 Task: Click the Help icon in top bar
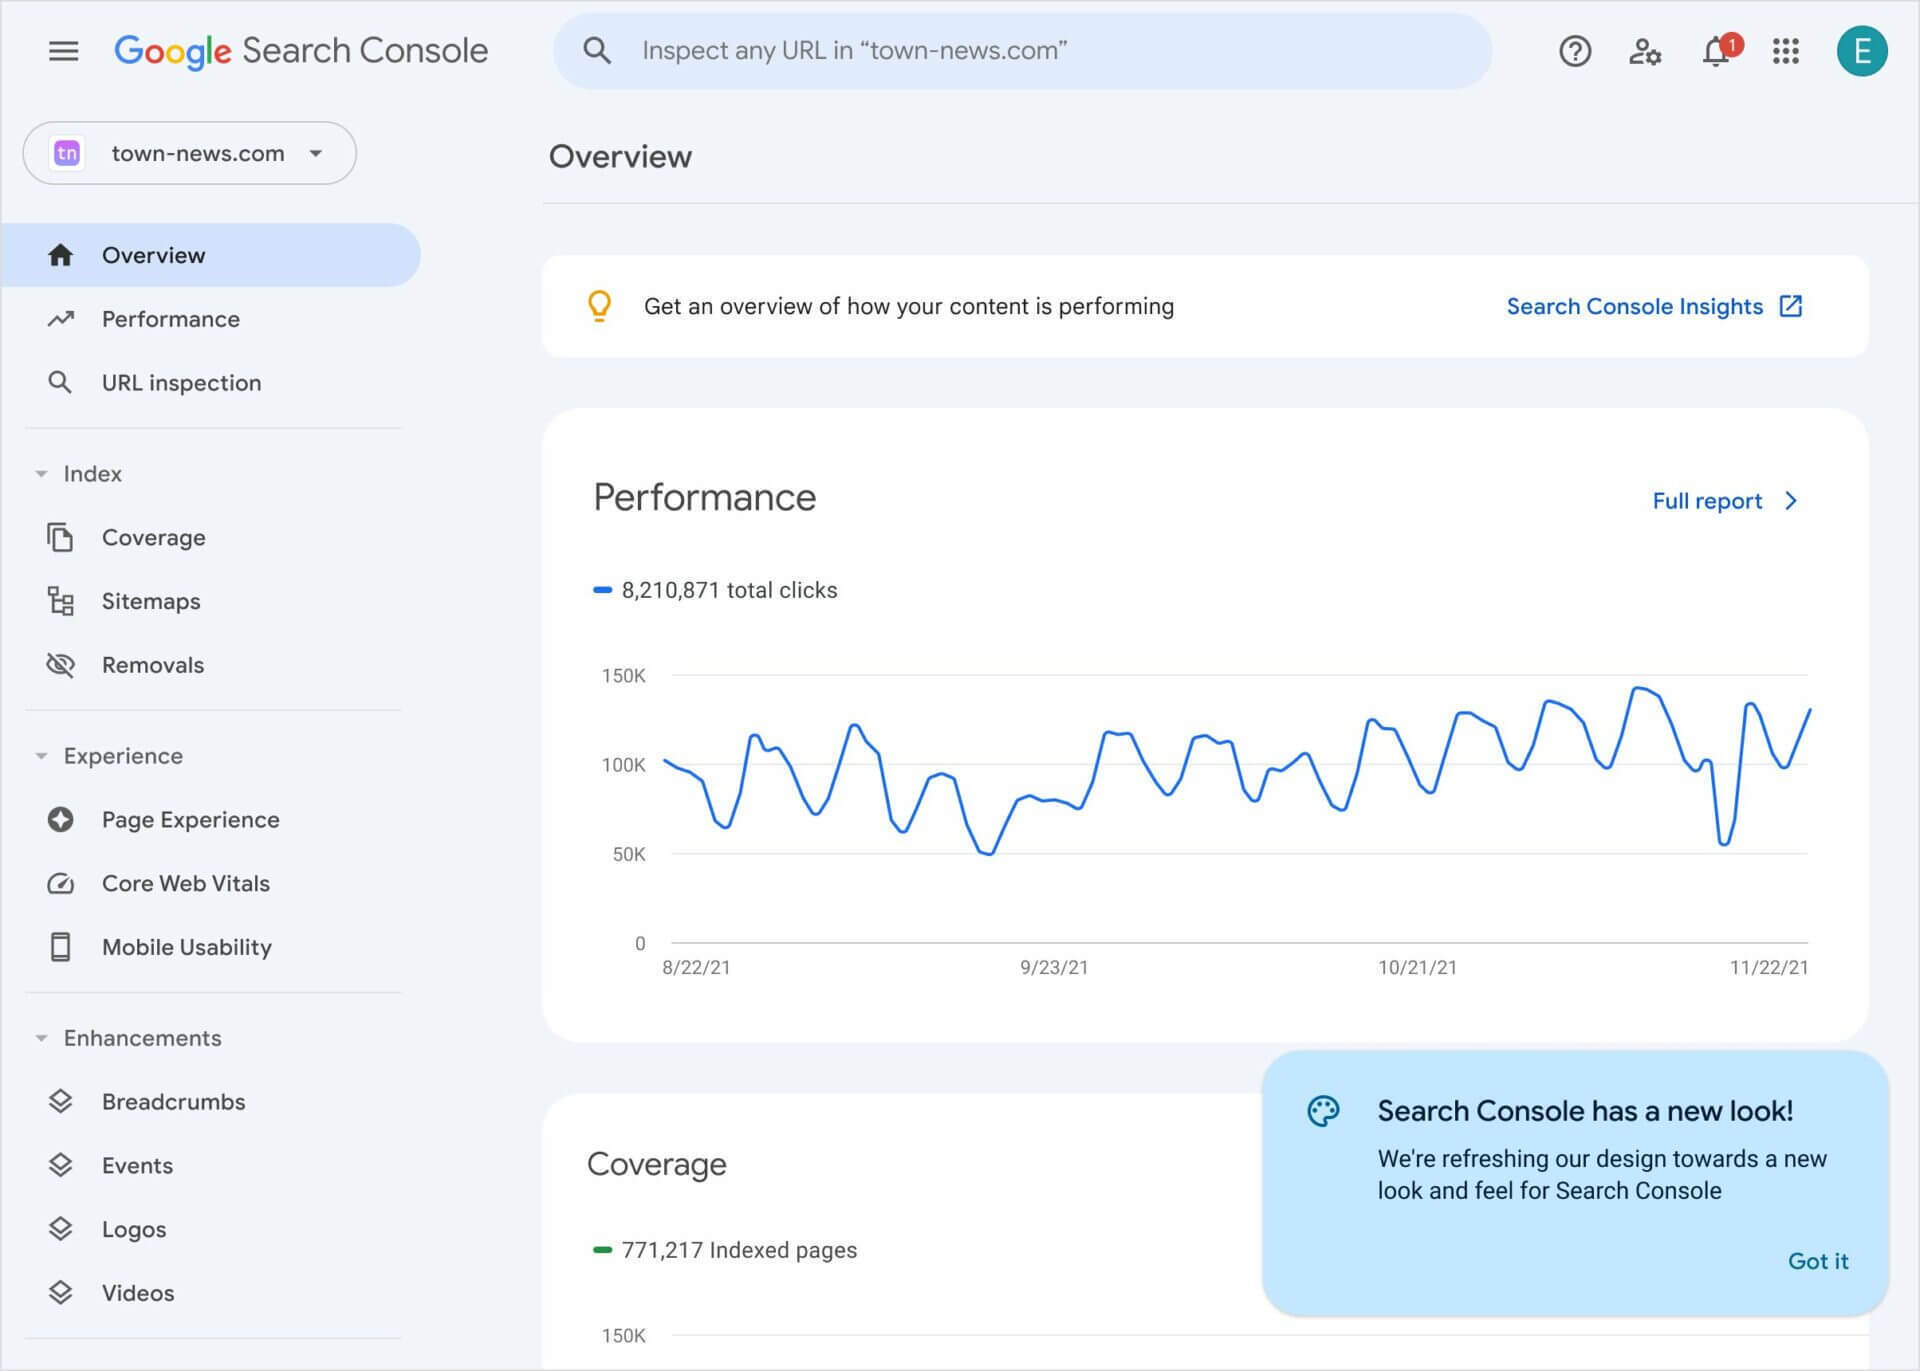(x=1574, y=50)
